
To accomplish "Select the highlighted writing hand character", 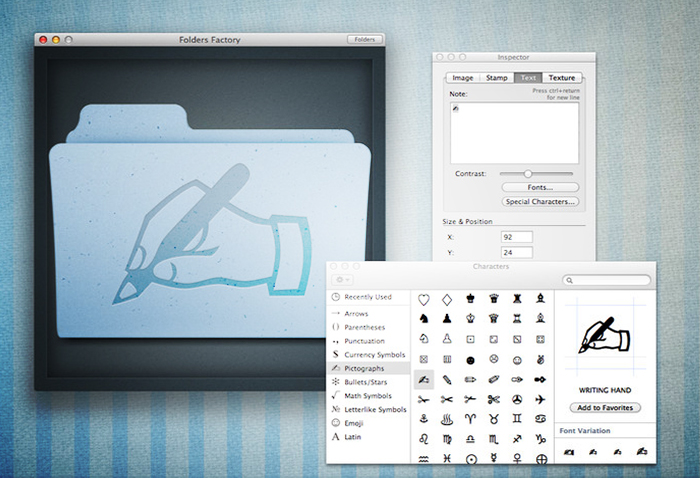I will pyautogui.click(x=424, y=380).
